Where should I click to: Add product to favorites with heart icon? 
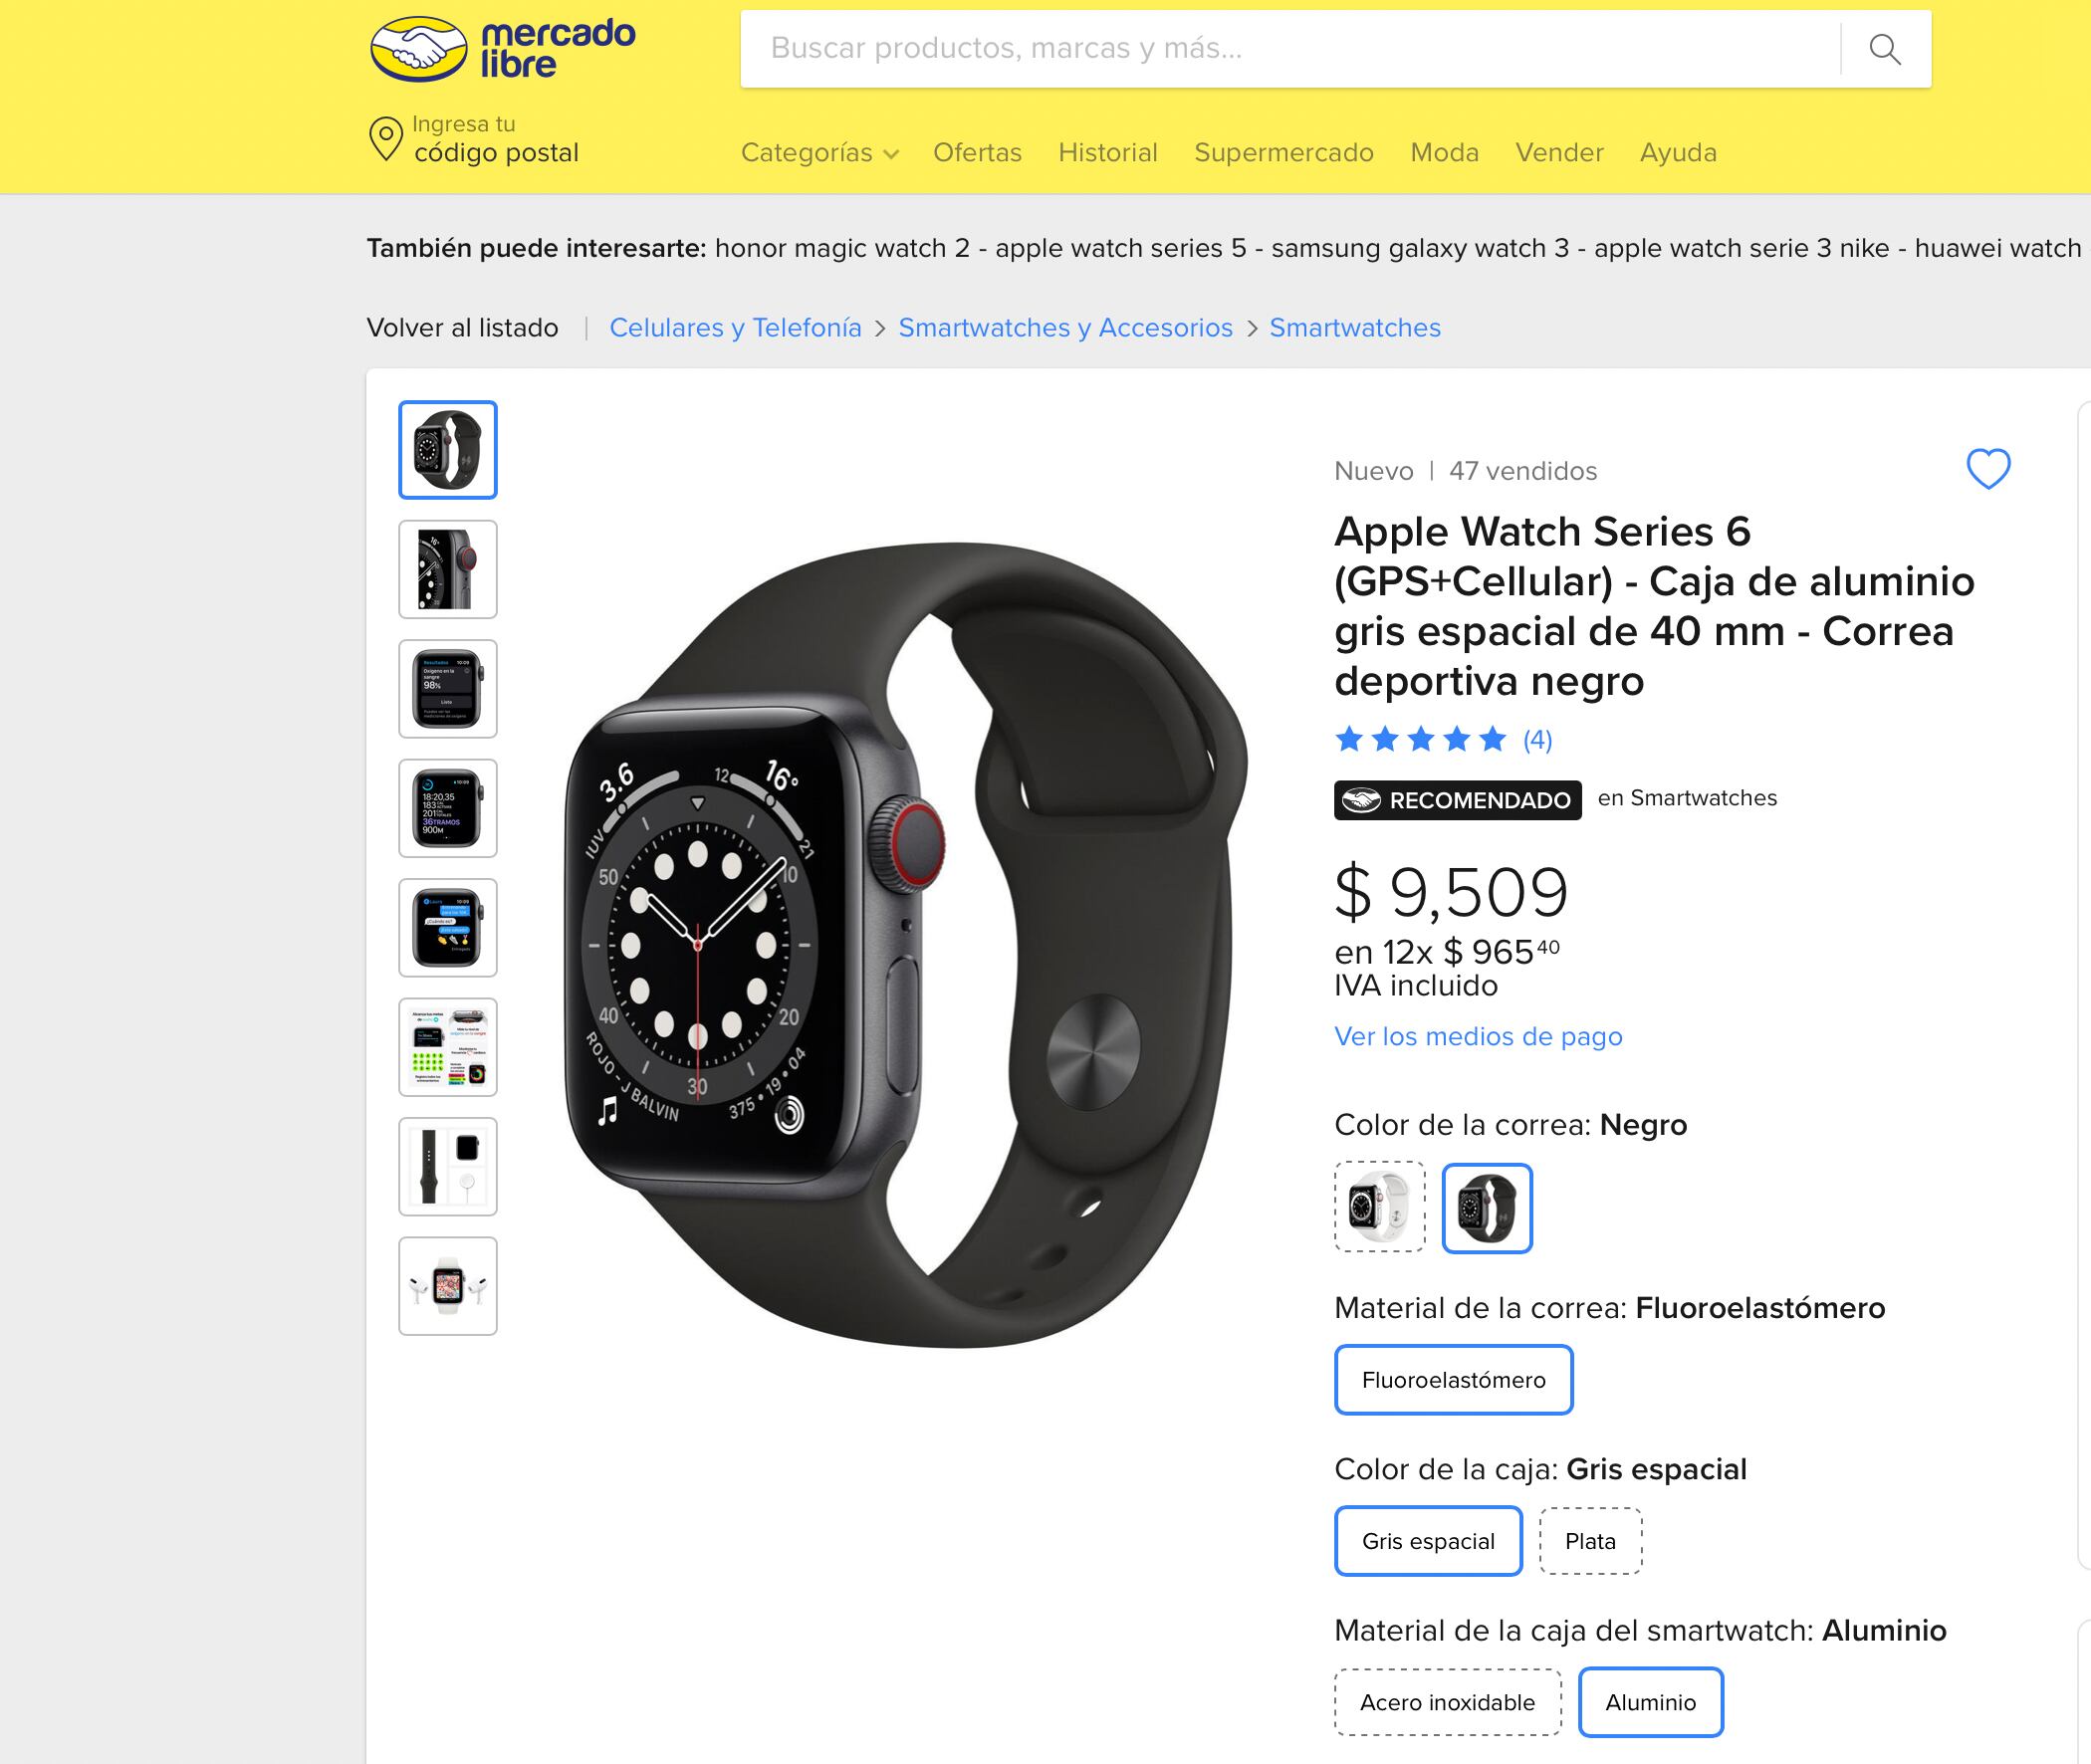(x=1988, y=468)
